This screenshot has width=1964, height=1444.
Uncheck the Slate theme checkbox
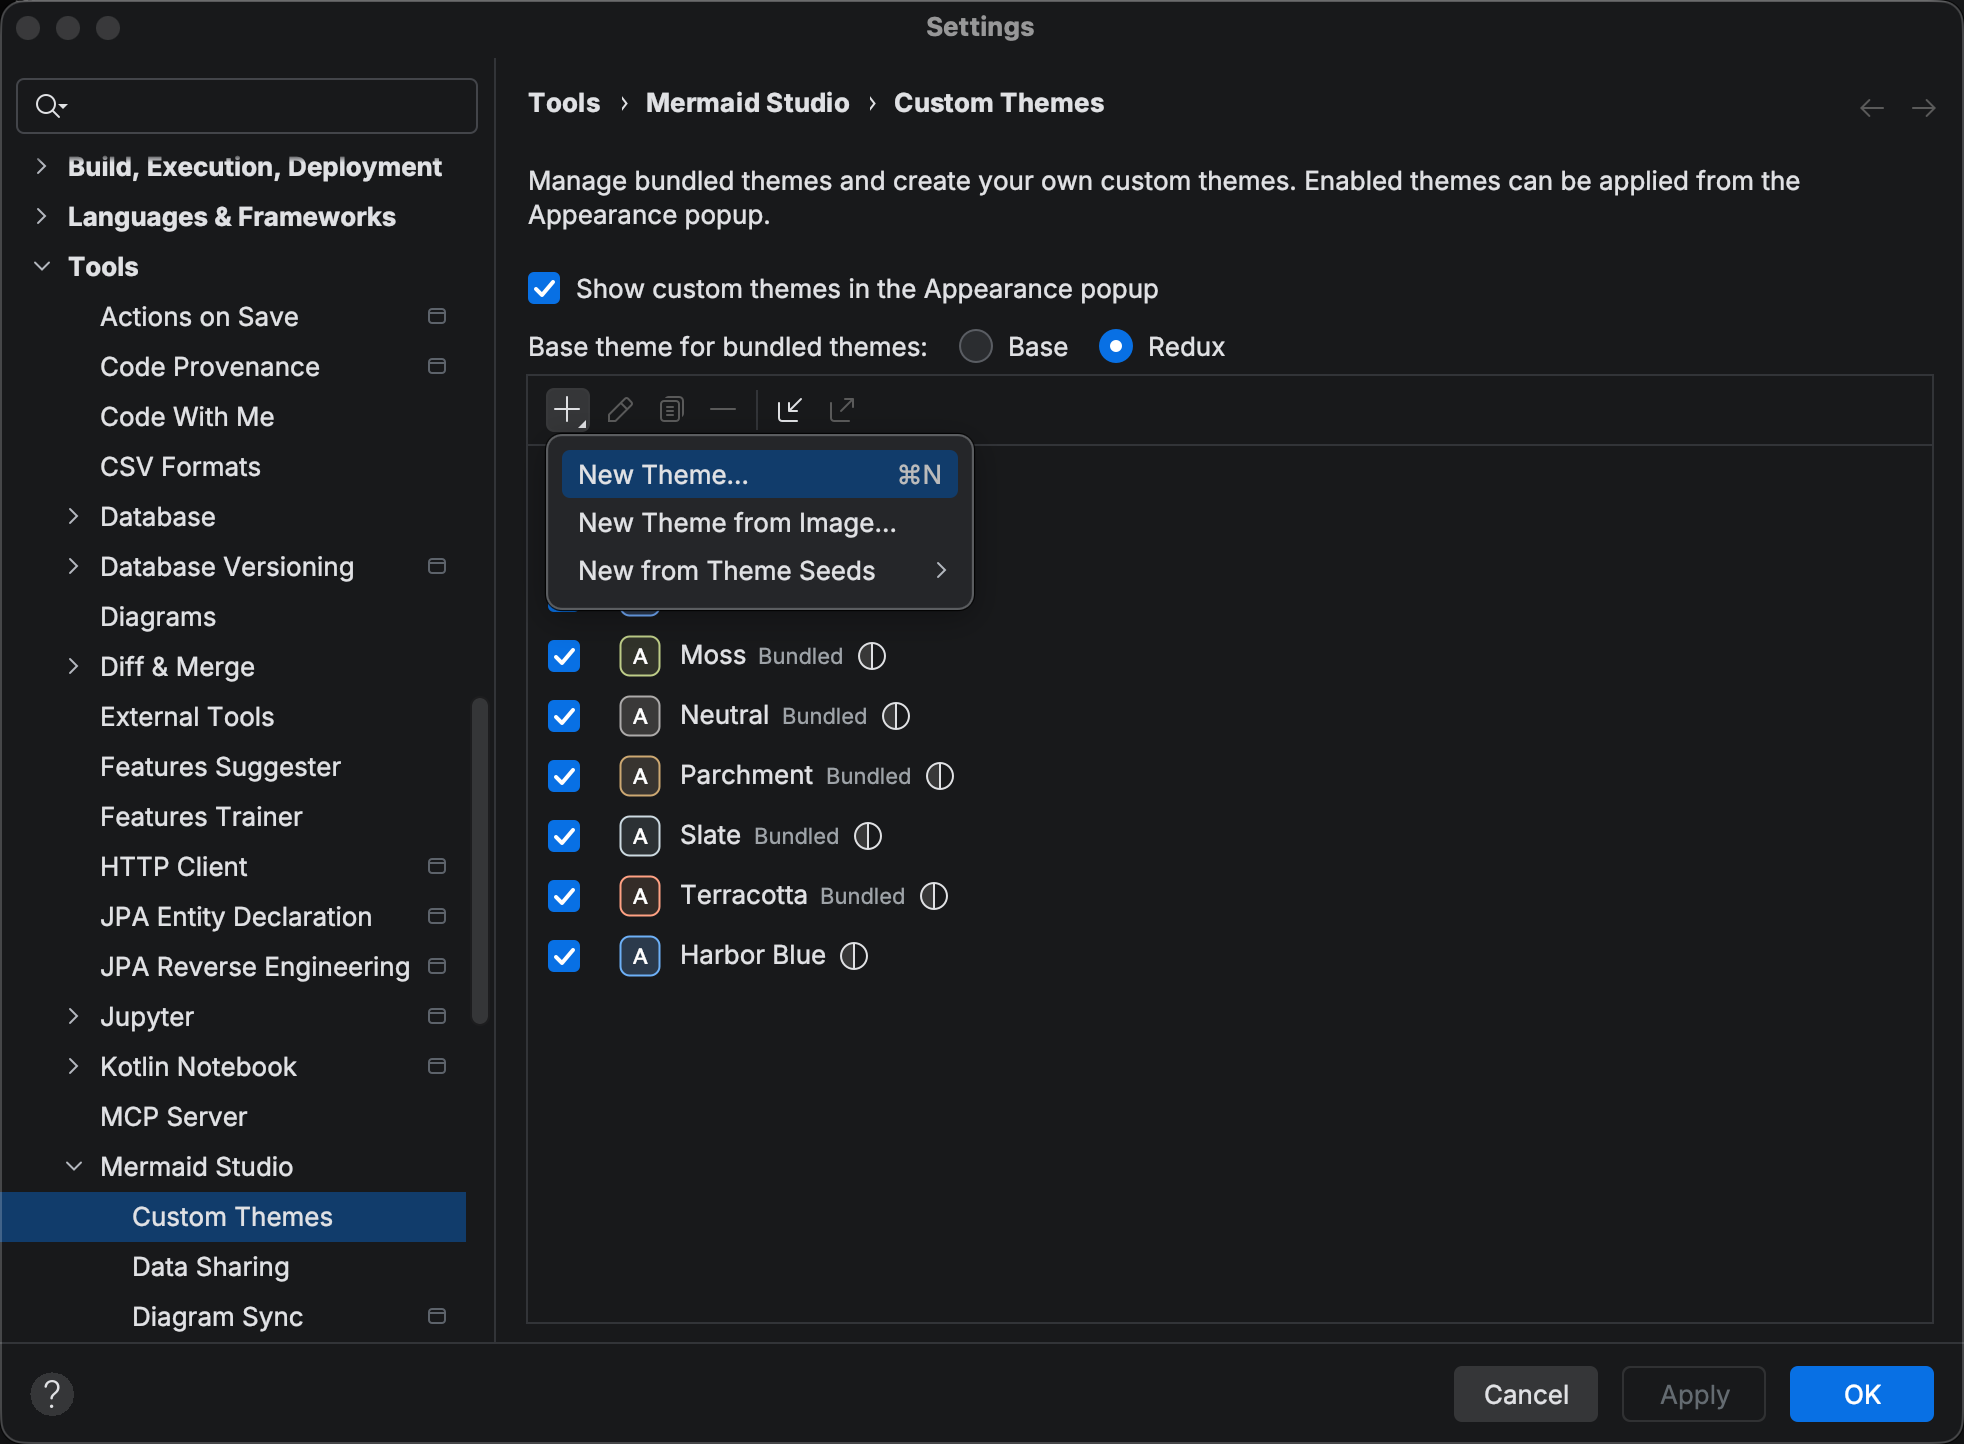(564, 836)
